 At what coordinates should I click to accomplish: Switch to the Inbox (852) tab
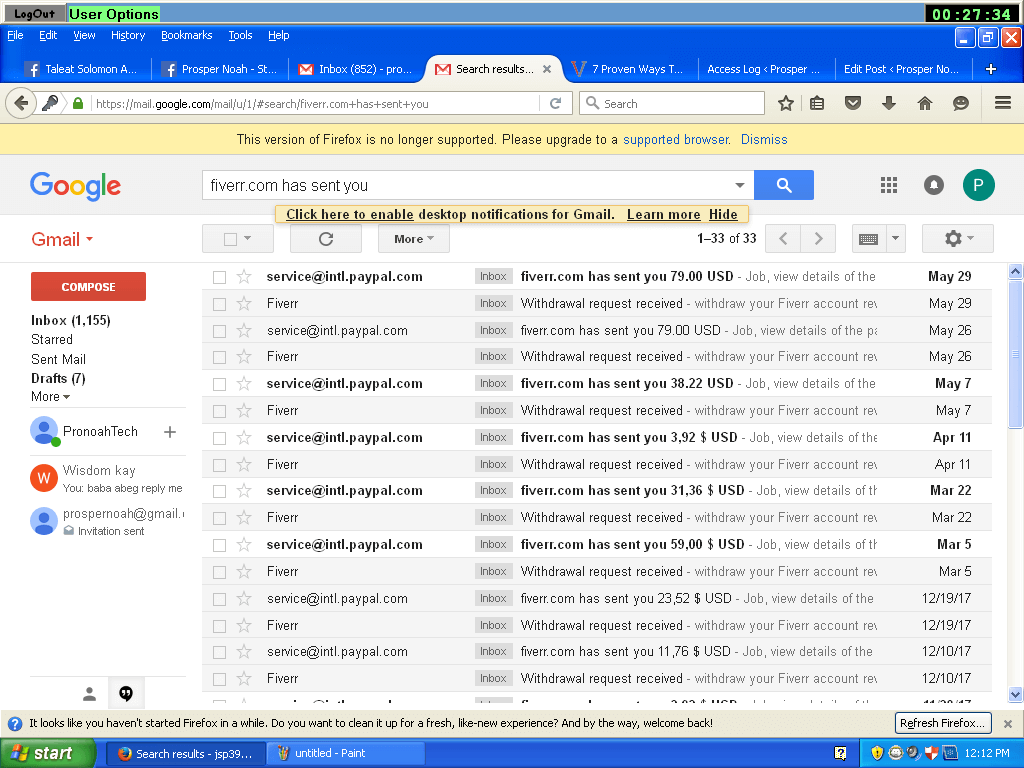pyautogui.click(x=357, y=69)
